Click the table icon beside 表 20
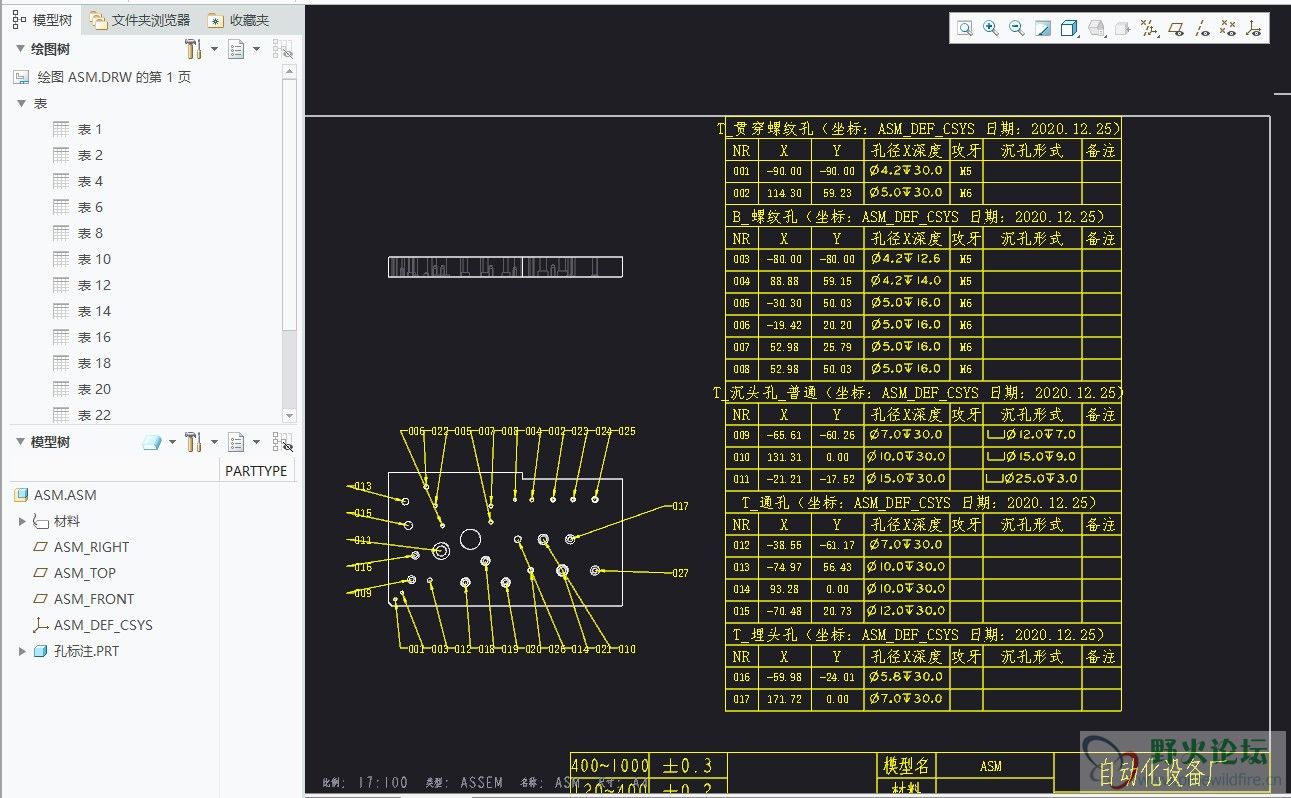 pyautogui.click(x=61, y=389)
